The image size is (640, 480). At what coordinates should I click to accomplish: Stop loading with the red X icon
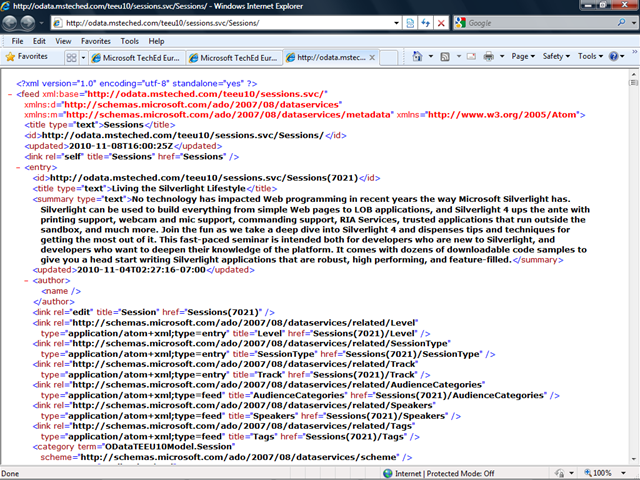(x=441, y=23)
